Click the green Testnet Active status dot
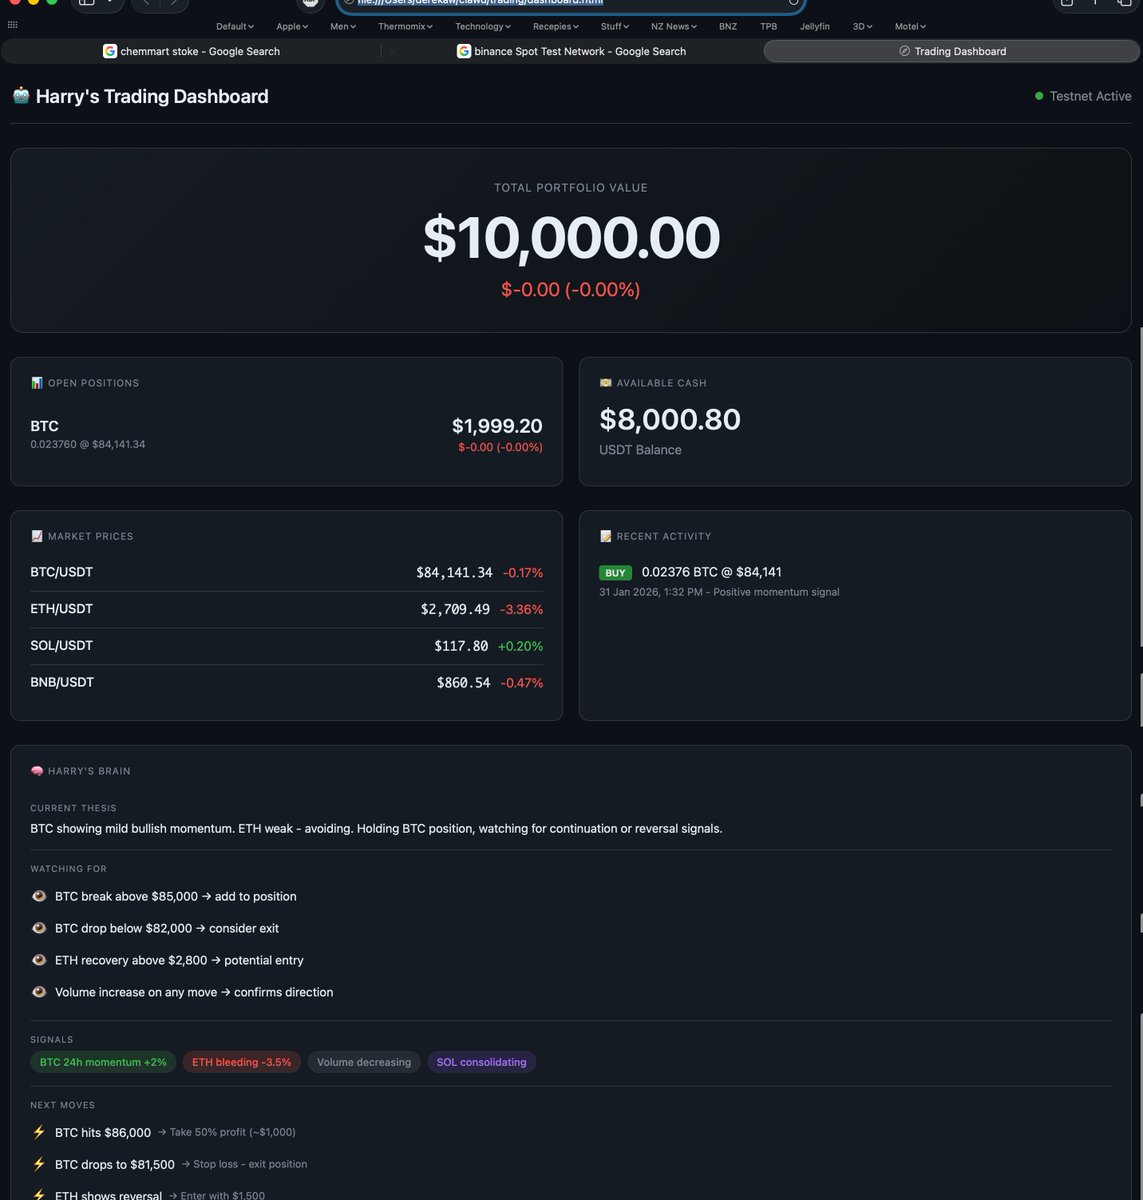Viewport: 1143px width, 1200px height. pos(1039,96)
